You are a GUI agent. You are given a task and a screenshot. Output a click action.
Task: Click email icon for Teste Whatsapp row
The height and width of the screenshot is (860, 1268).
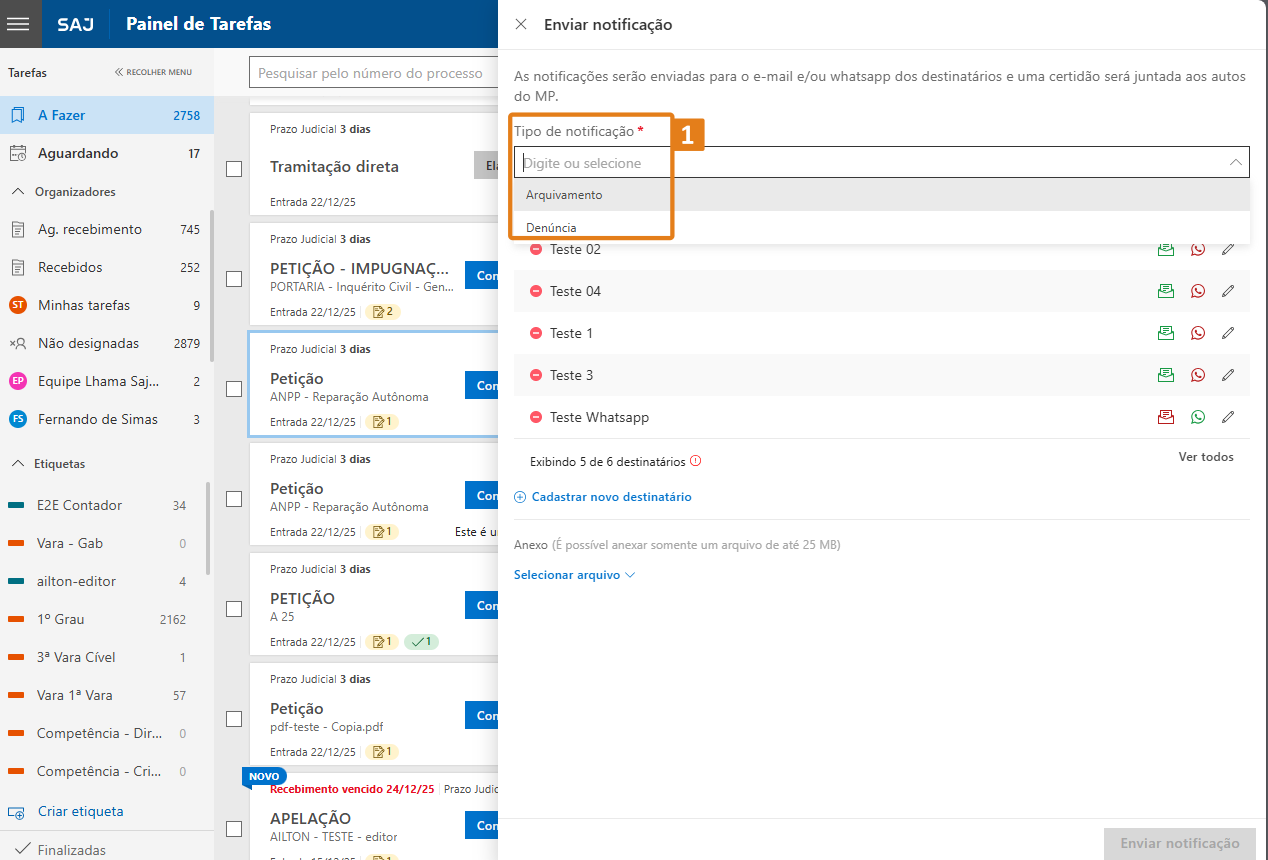point(1165,417)
